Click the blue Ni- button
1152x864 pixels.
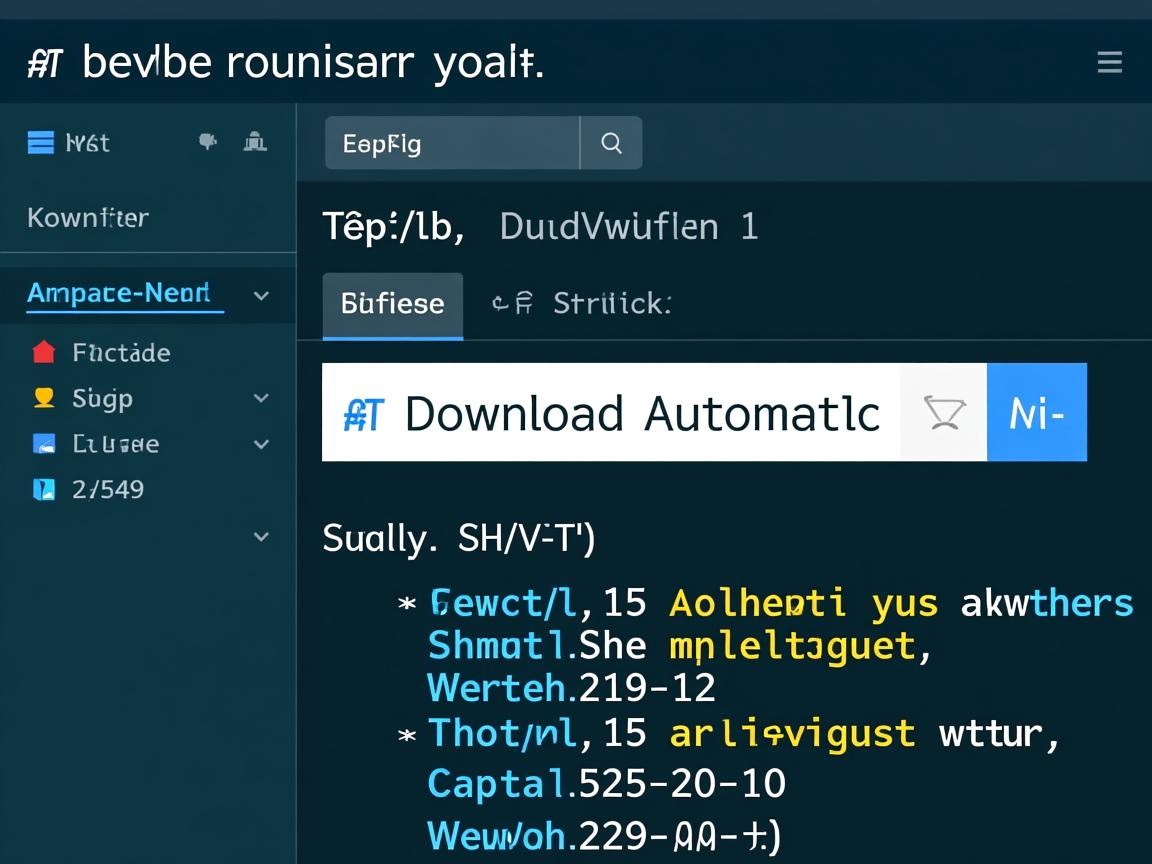(x=1036, y=412)
